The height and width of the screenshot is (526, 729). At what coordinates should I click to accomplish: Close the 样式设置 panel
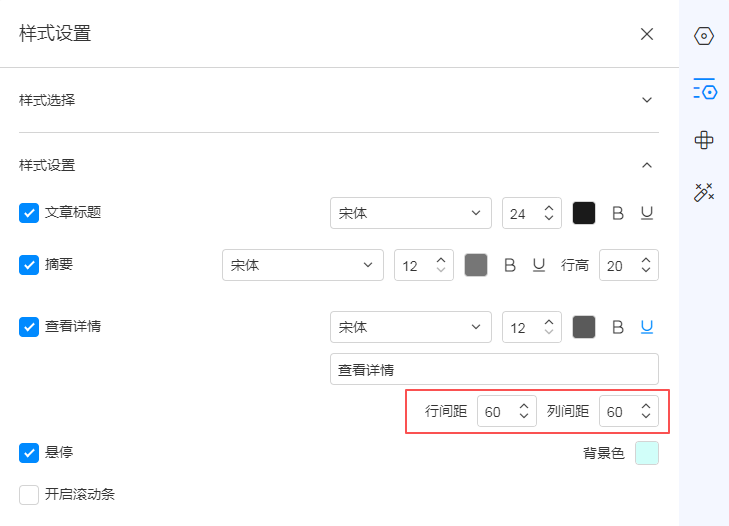click(x=647, y=34)
